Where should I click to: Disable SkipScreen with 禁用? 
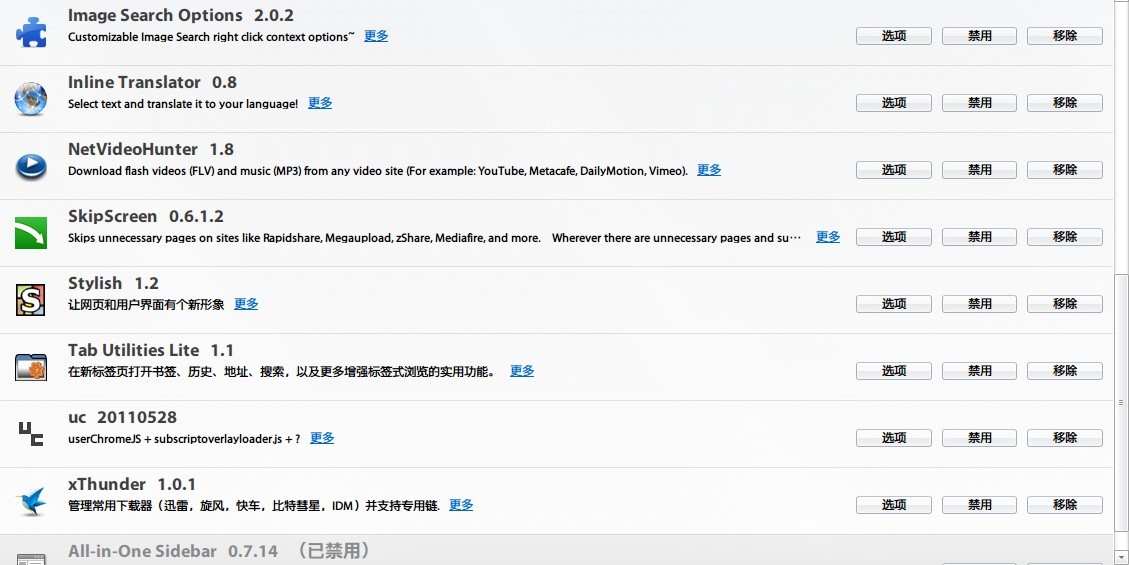pyautogui.click(x=979, y=237)
